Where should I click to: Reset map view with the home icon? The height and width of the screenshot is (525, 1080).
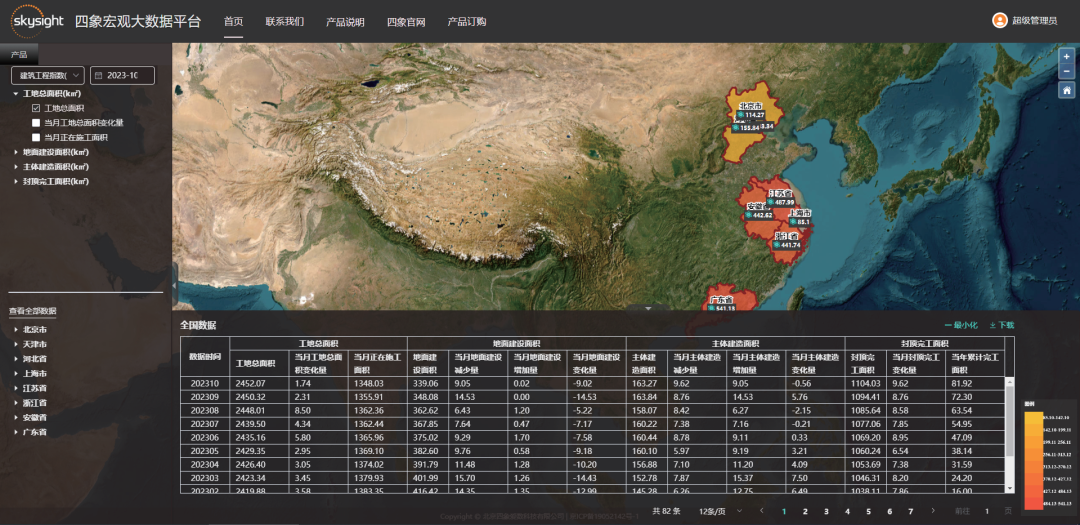pyautogui.click(x=1067, y=91)
